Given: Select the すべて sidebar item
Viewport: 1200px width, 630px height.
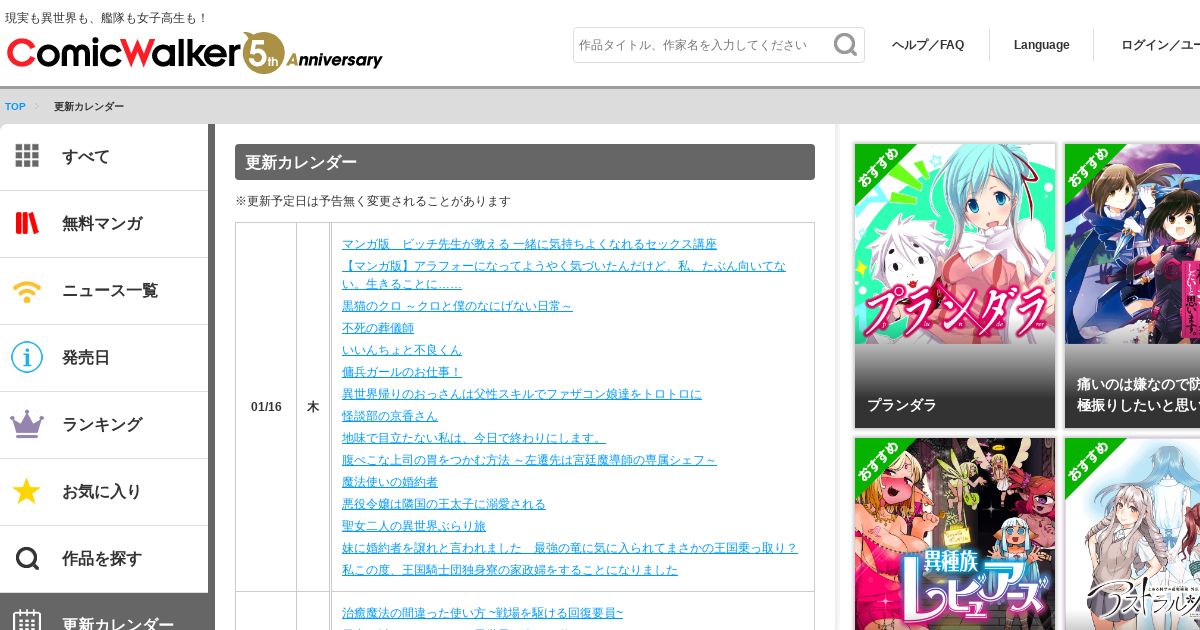Looking at the screenshot, I should coord(104,157).
